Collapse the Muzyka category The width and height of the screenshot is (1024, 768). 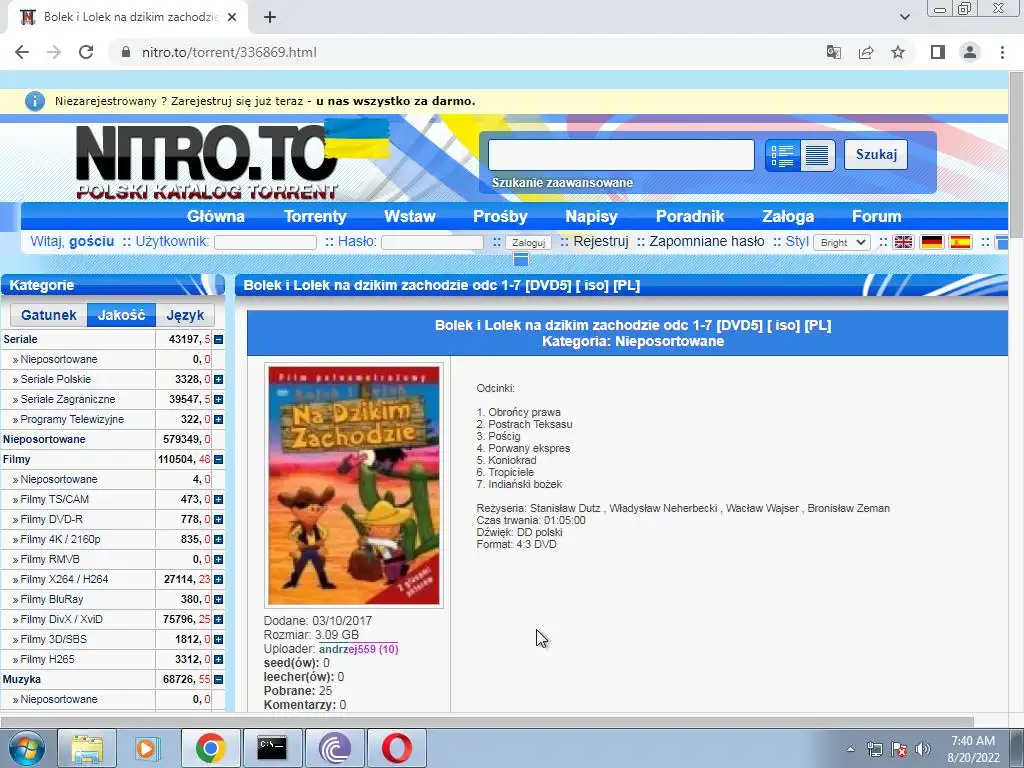click(219, 680)
